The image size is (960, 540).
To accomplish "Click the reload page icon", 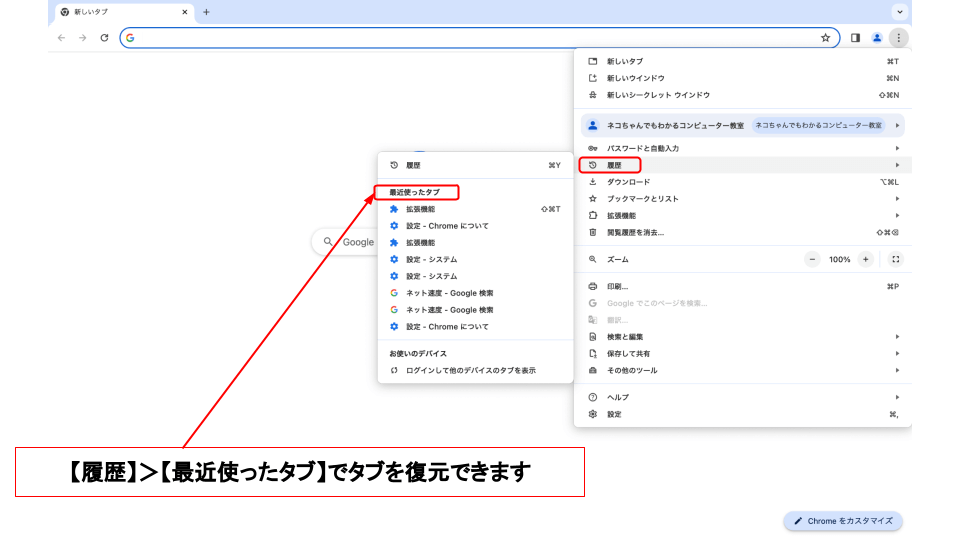I will pyautogui.click(x=104, y=38).
